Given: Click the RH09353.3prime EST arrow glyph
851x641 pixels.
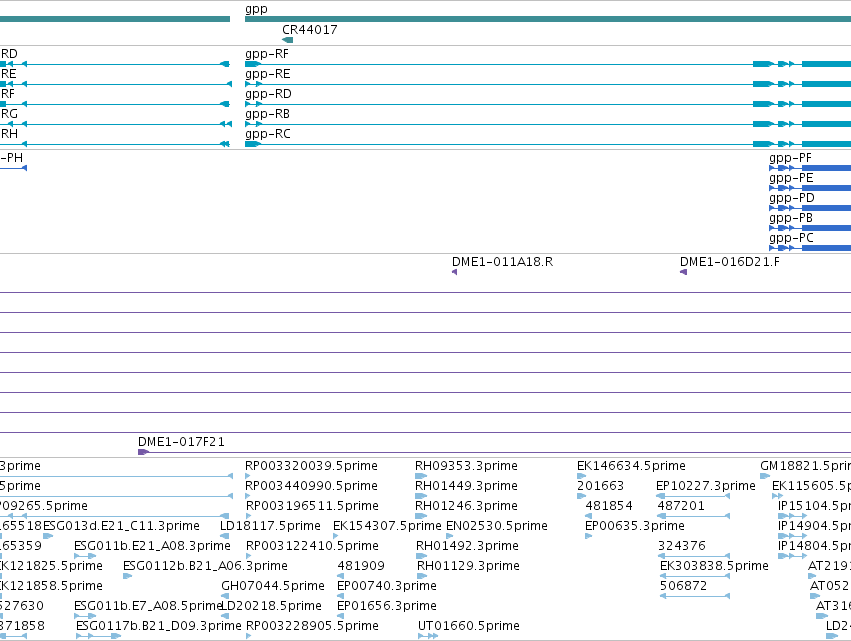Looking at the screenshot, I should [421, 476].
